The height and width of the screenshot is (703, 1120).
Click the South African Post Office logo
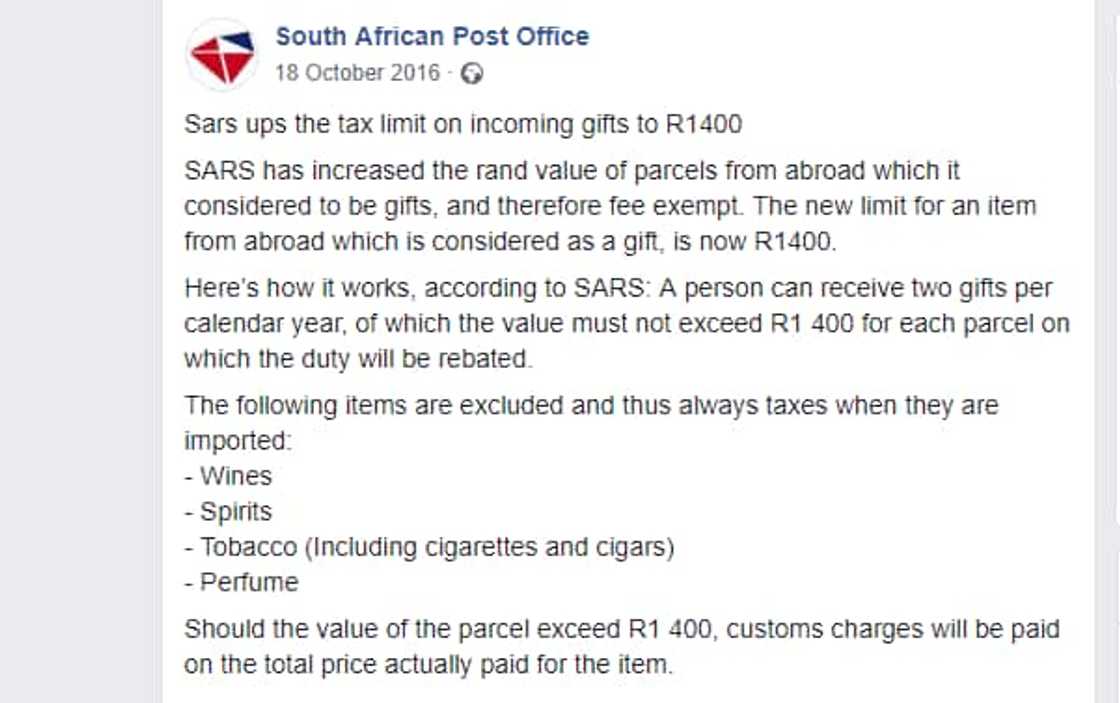coord(222,55)
